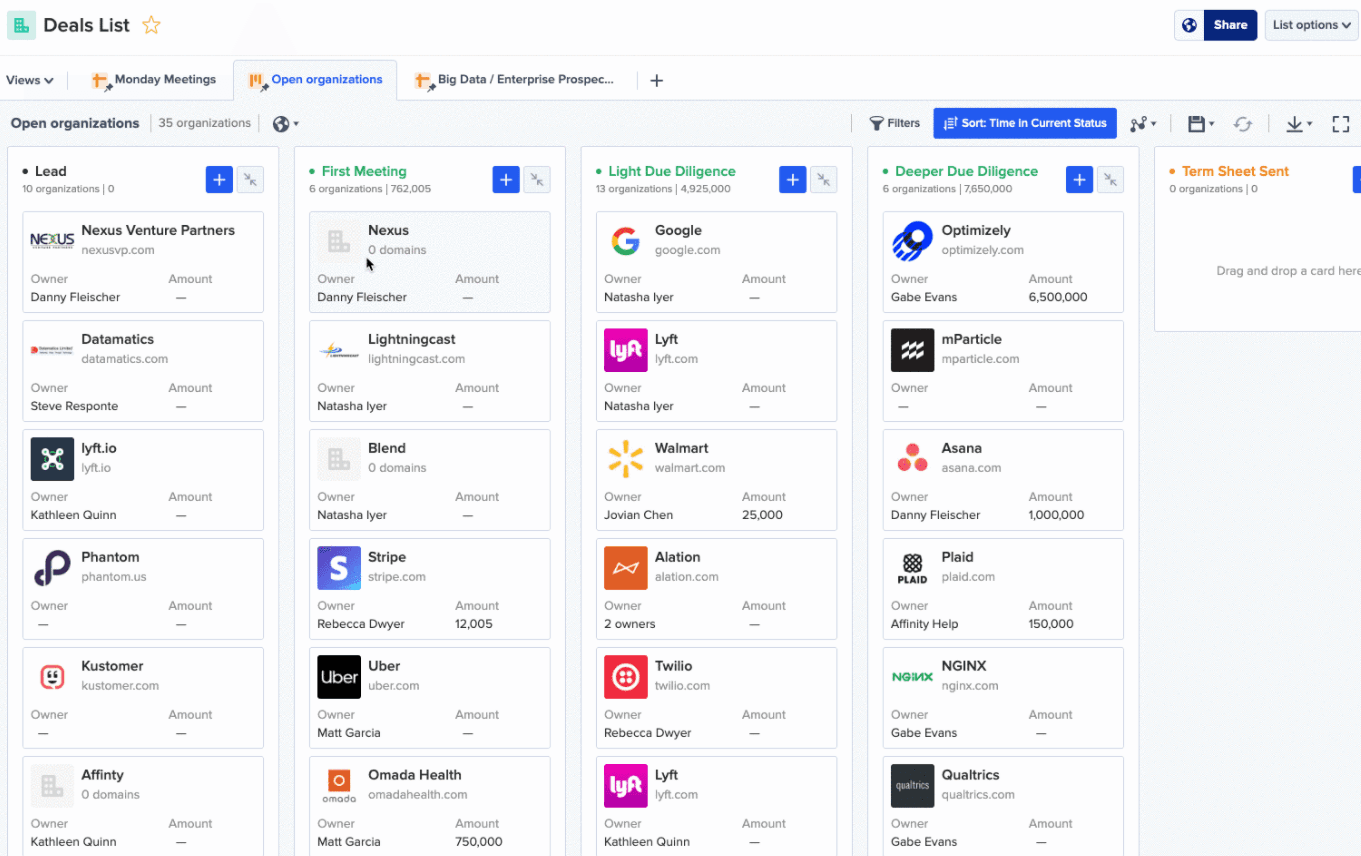Collapse the First Meeting column

click(x=537, y=179)
